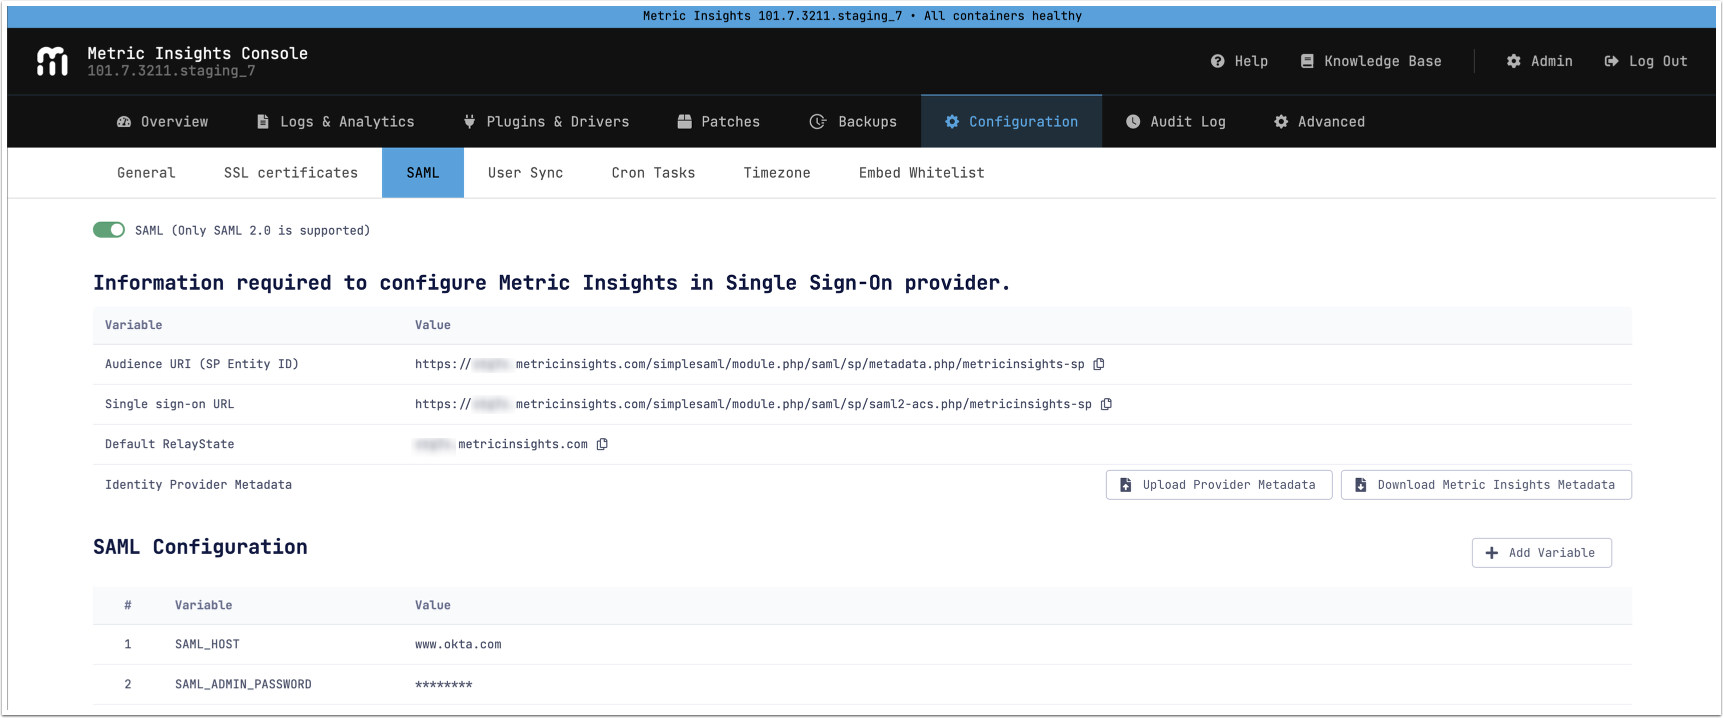
Task: Switch to the User Sync tab
Action: click(525, 173)
